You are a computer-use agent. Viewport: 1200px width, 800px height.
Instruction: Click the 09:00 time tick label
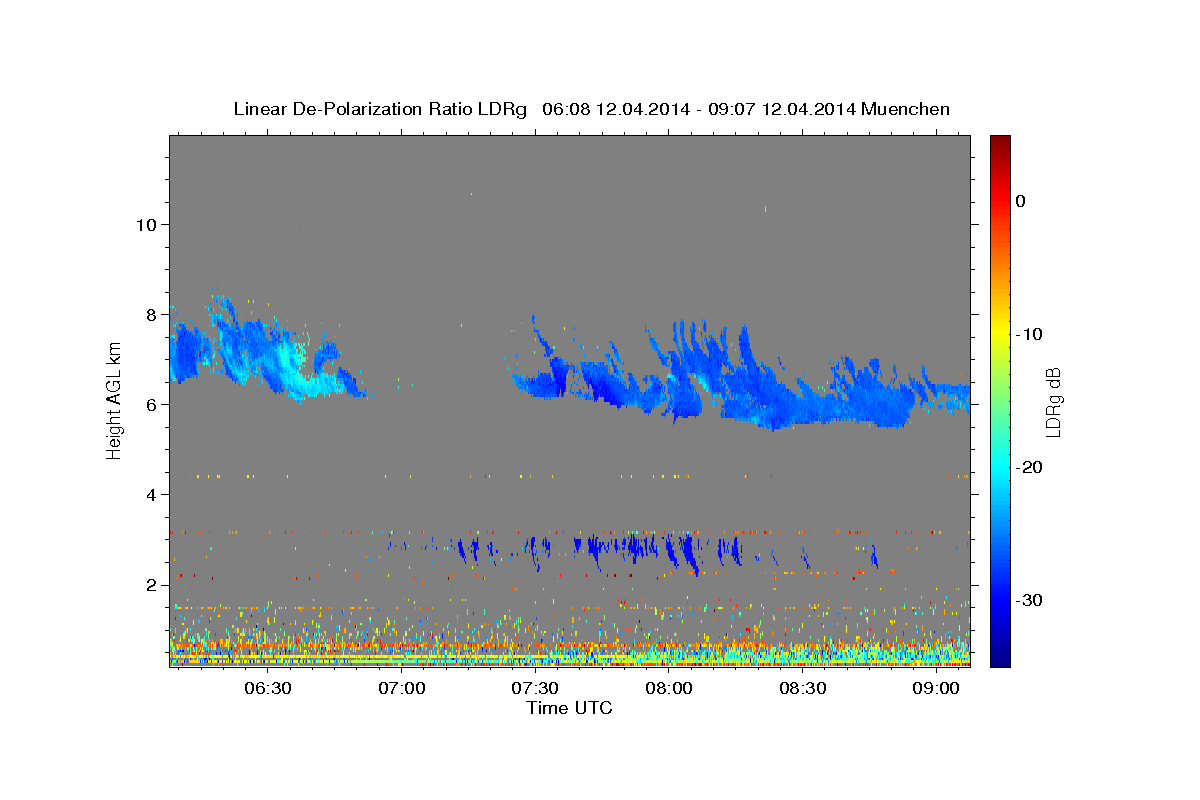coord(936,689)
